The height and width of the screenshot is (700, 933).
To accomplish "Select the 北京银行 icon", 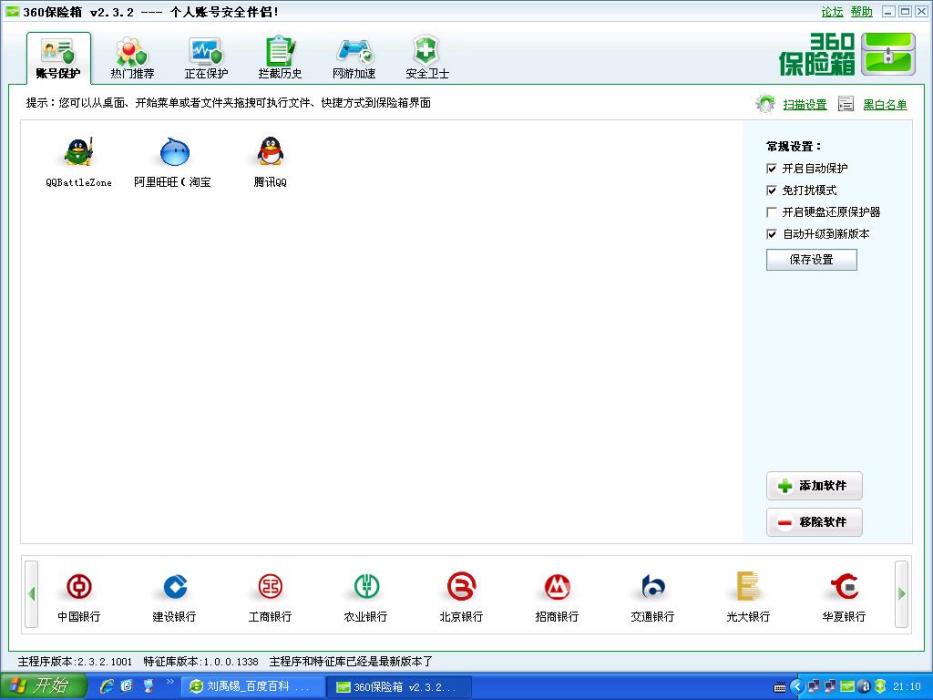I will 461,587.
